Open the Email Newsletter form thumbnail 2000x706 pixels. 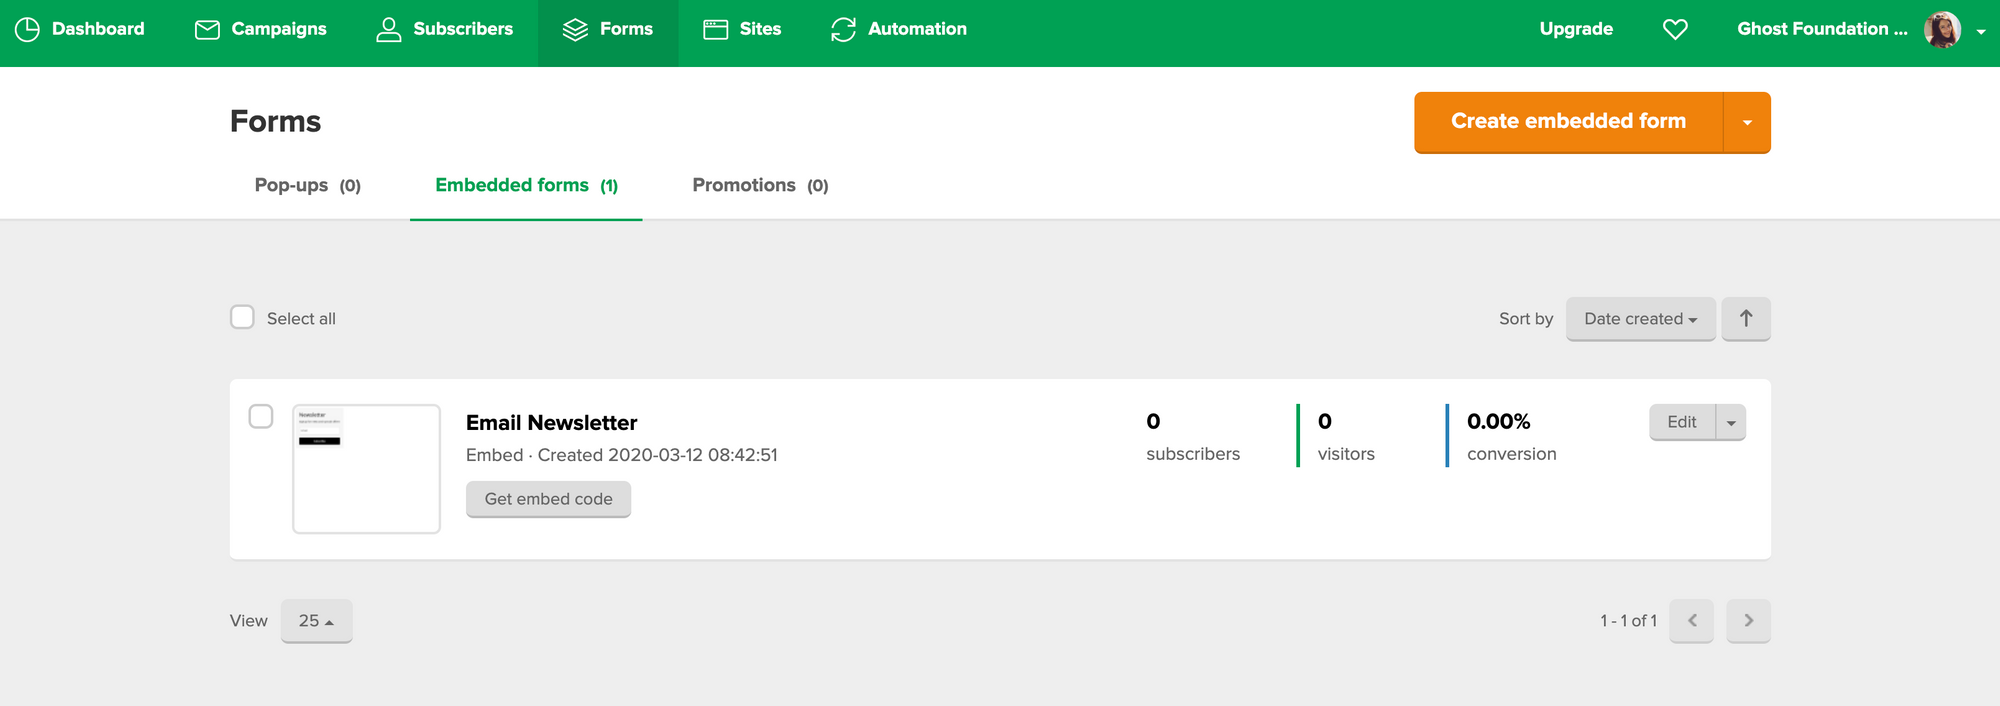(x=366, y=469)
